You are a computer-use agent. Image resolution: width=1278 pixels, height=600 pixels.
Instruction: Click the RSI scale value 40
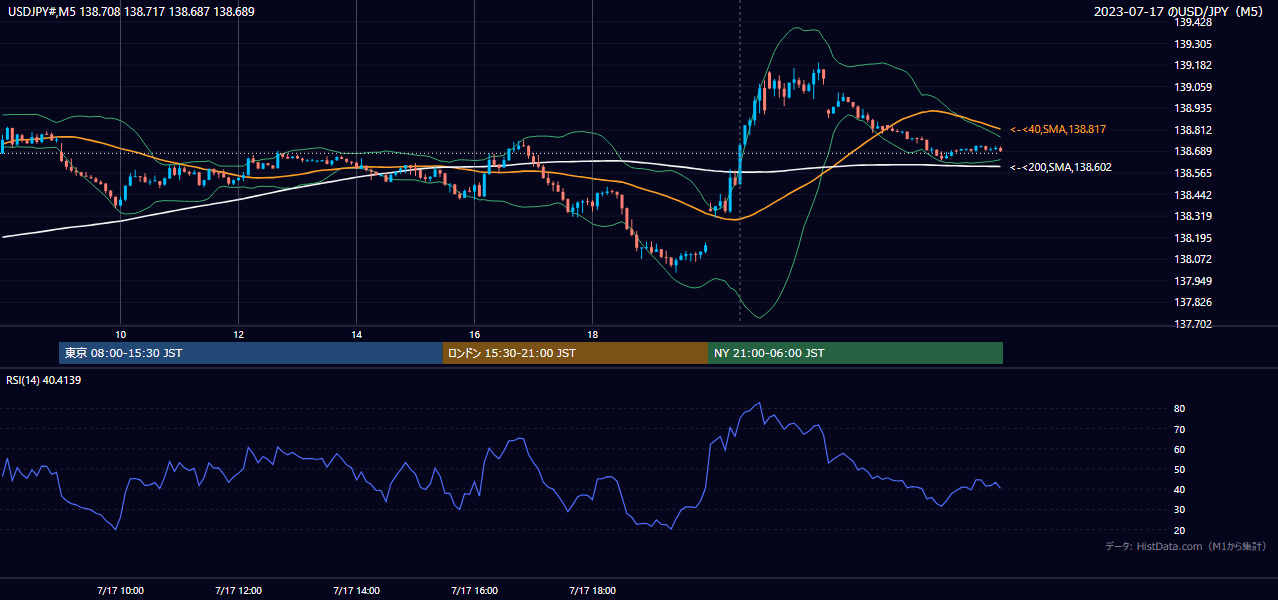1179,489
